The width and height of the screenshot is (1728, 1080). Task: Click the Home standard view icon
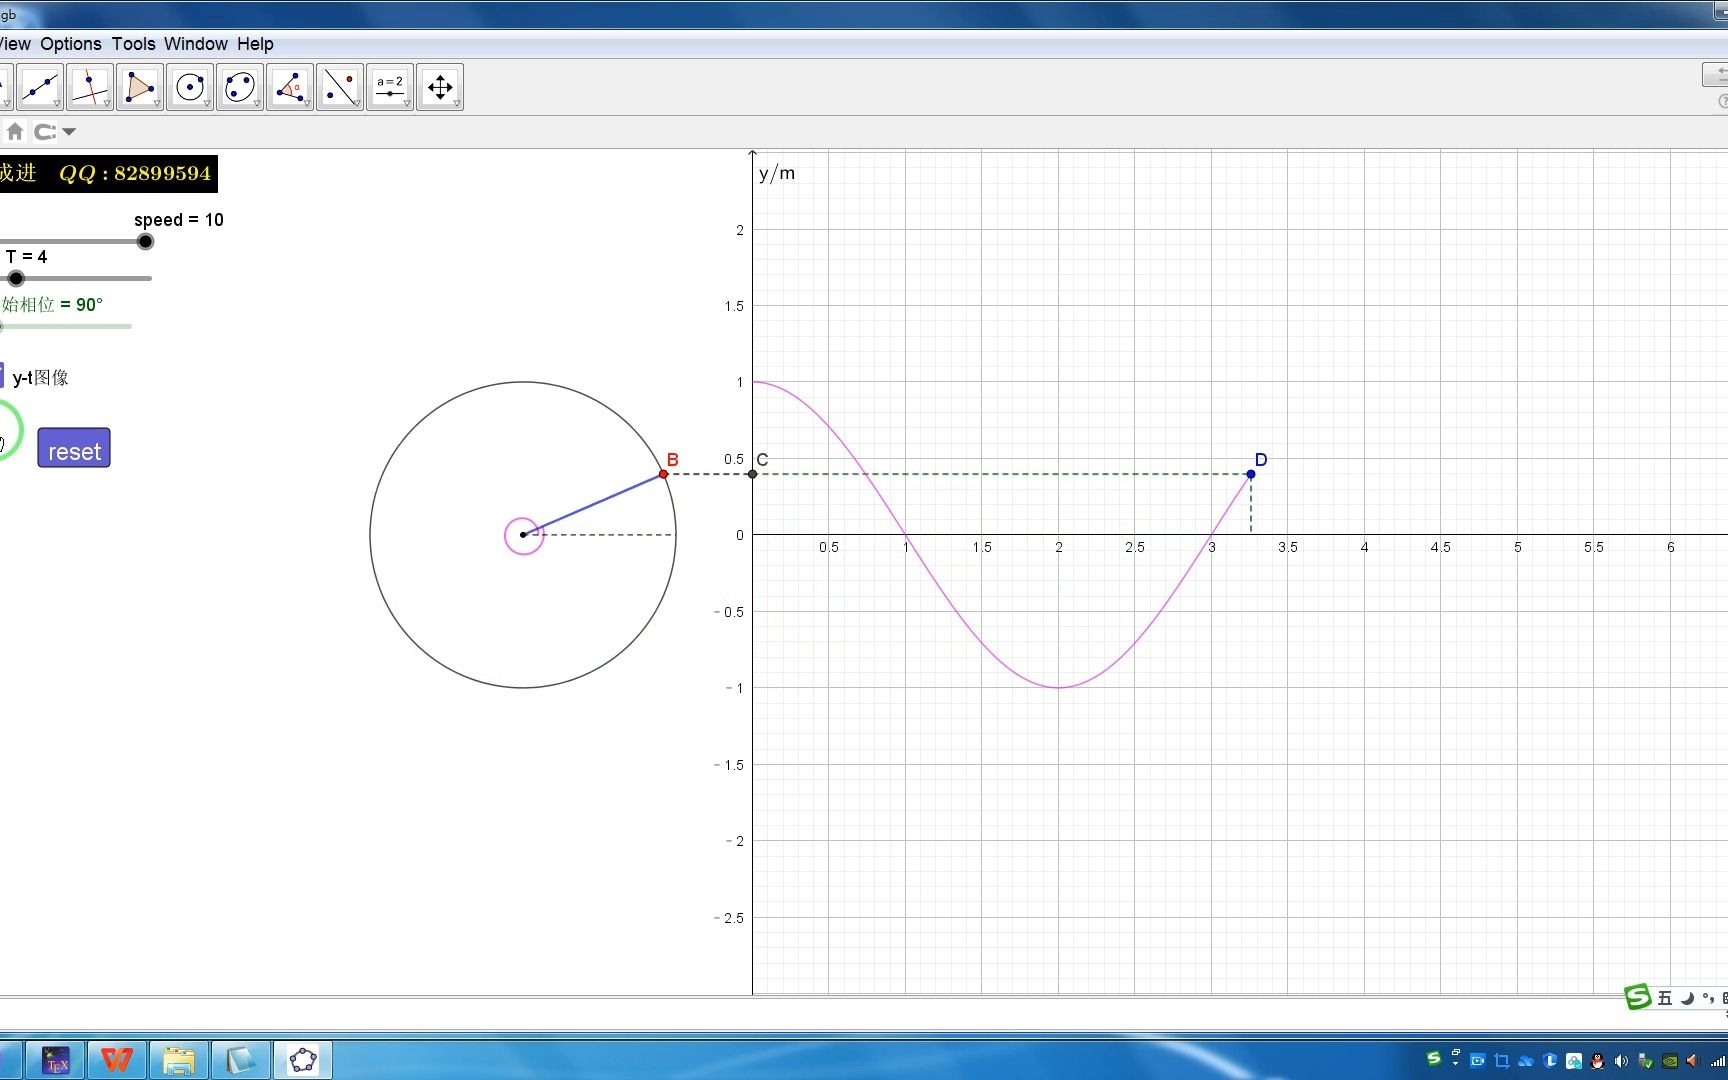15,131
